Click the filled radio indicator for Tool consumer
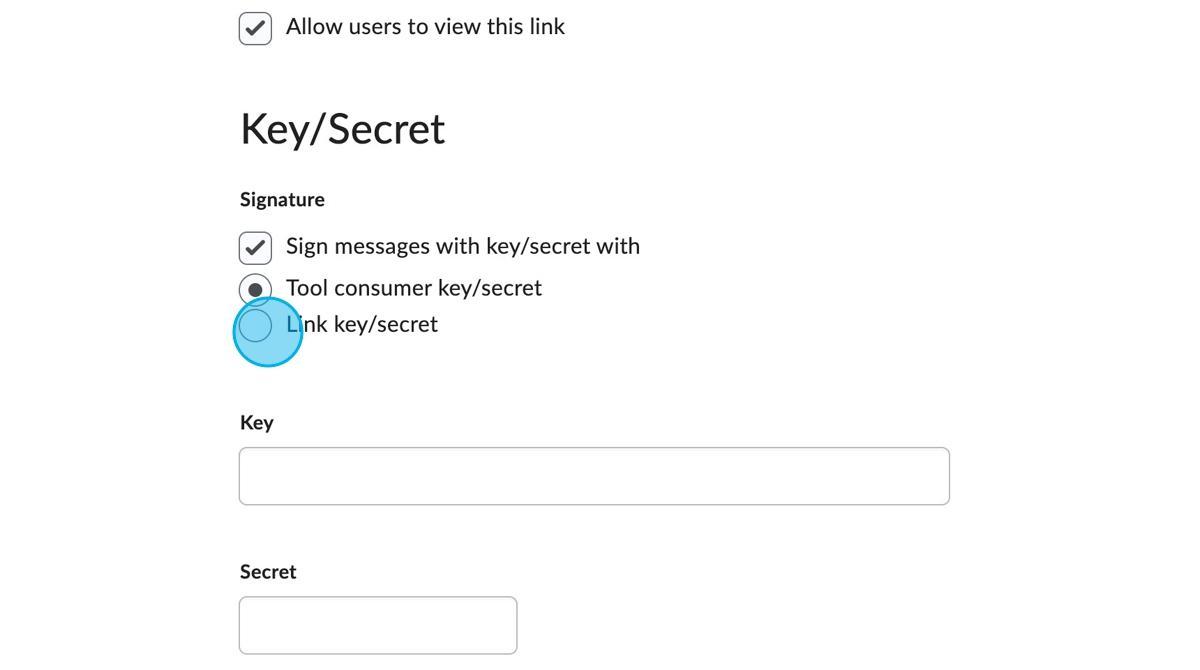 (255, 288)
